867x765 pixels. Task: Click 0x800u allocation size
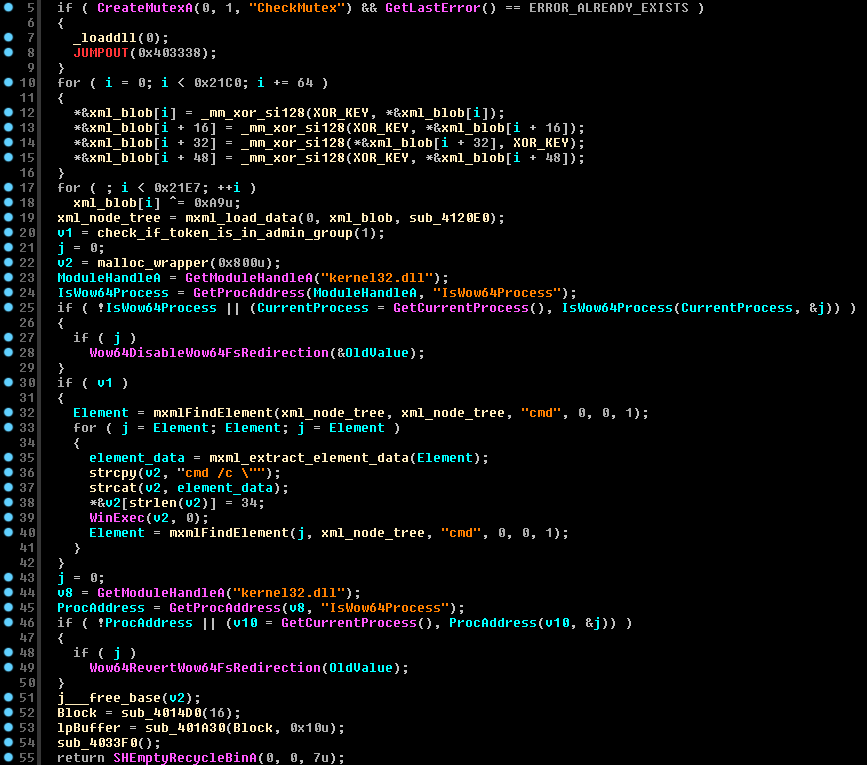[x=241, y=263]
